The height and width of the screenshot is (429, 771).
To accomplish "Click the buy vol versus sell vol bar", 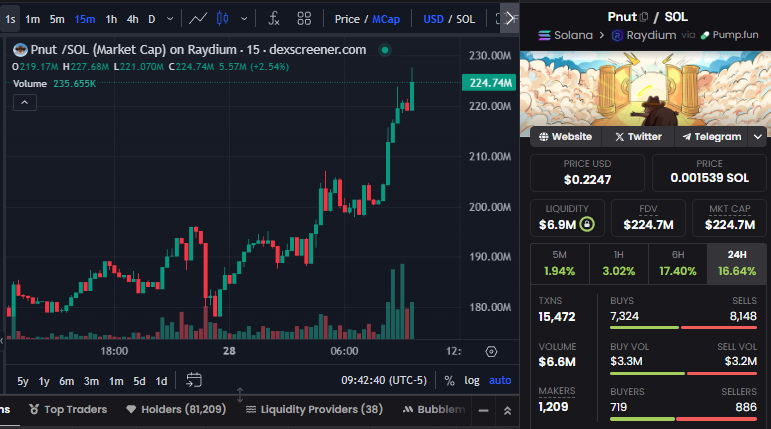I will pos(683,373).
